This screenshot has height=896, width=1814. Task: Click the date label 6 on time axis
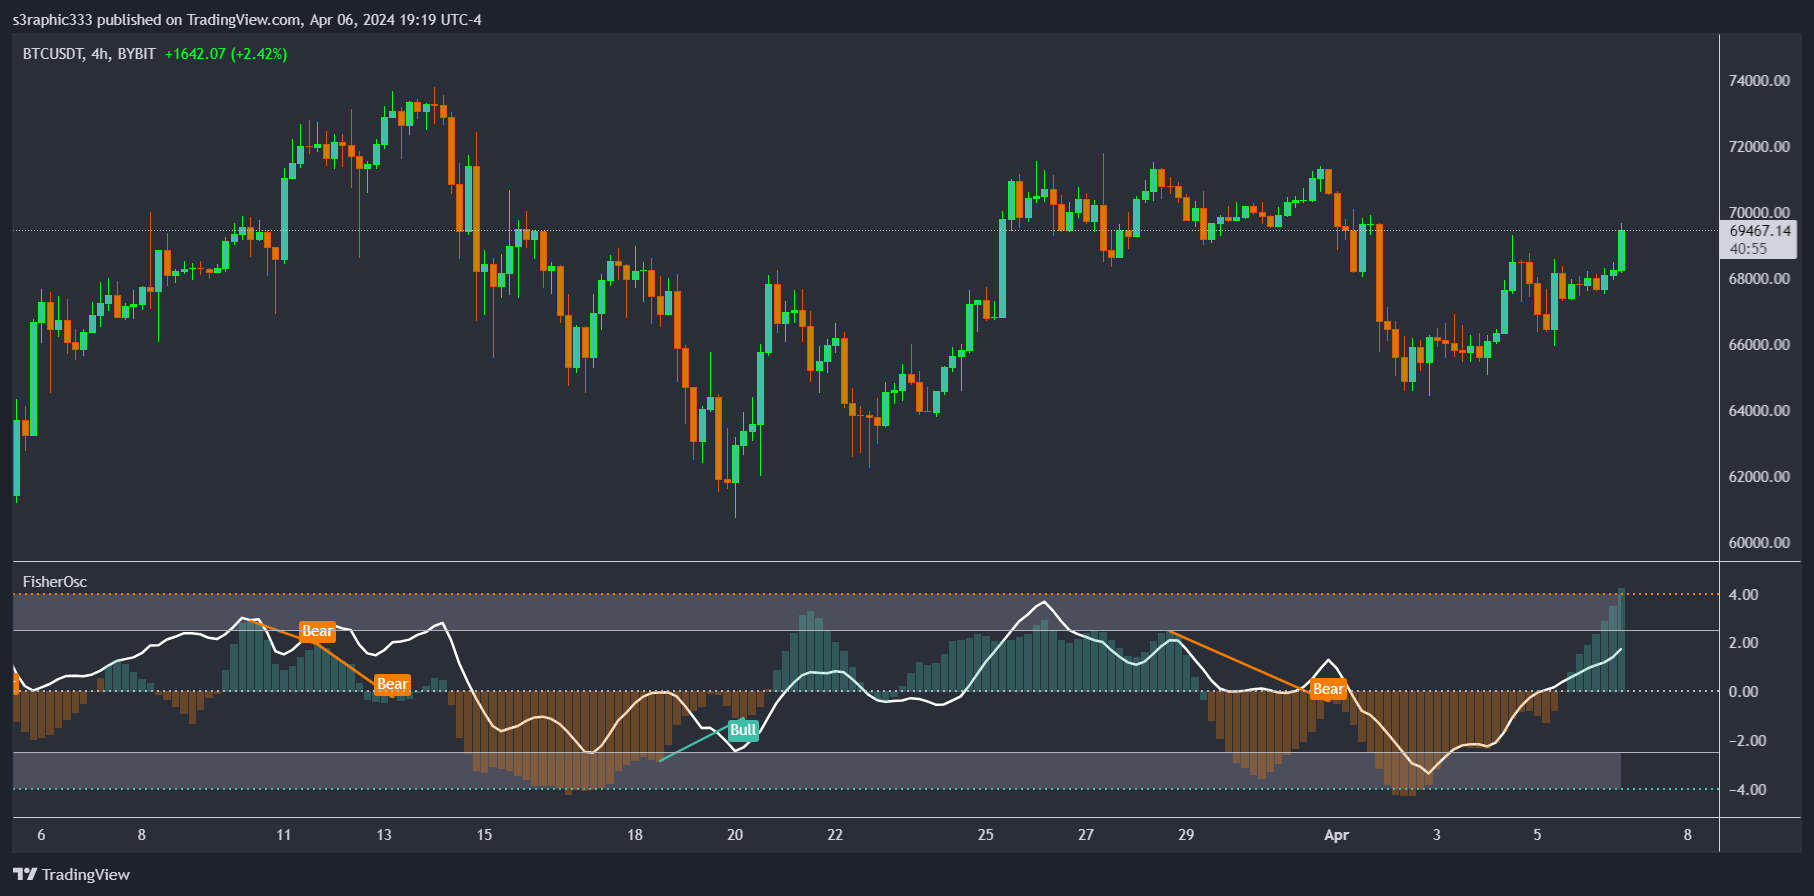(41, 835)
